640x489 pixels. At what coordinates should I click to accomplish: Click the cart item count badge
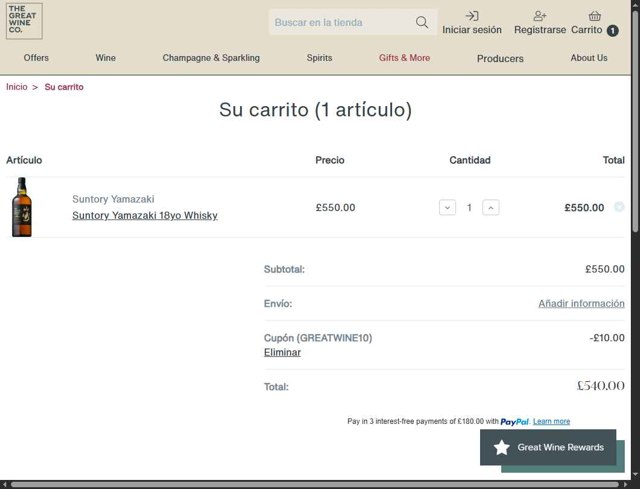(612, 31)
